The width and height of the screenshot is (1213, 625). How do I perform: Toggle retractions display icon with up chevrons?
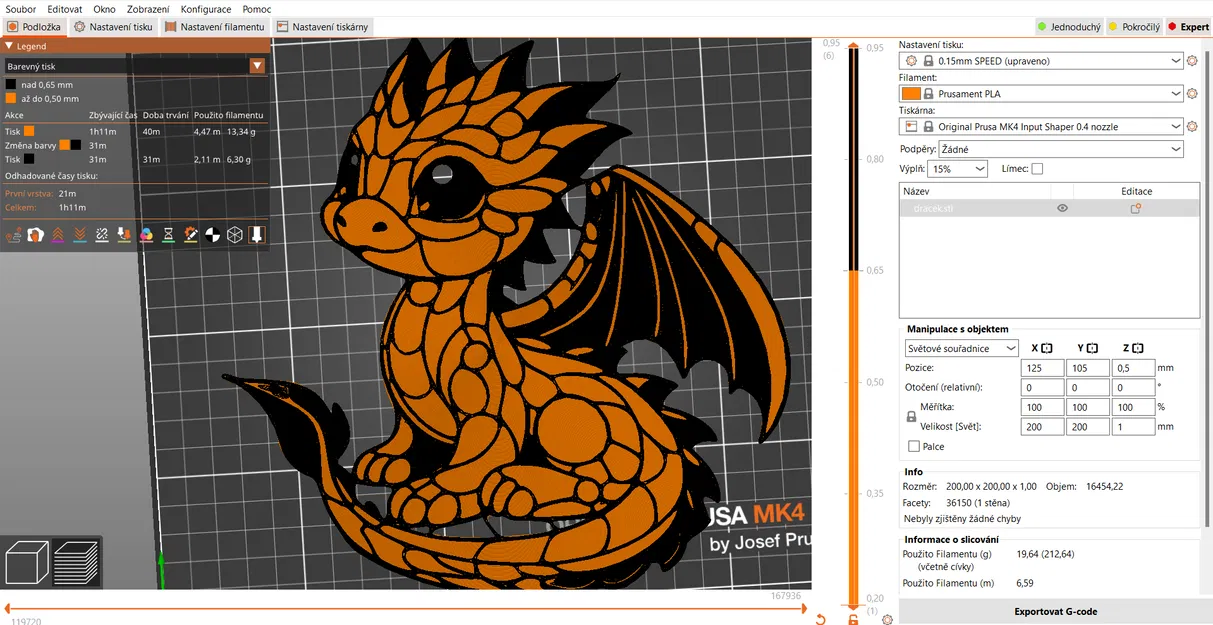click(58, 235)
